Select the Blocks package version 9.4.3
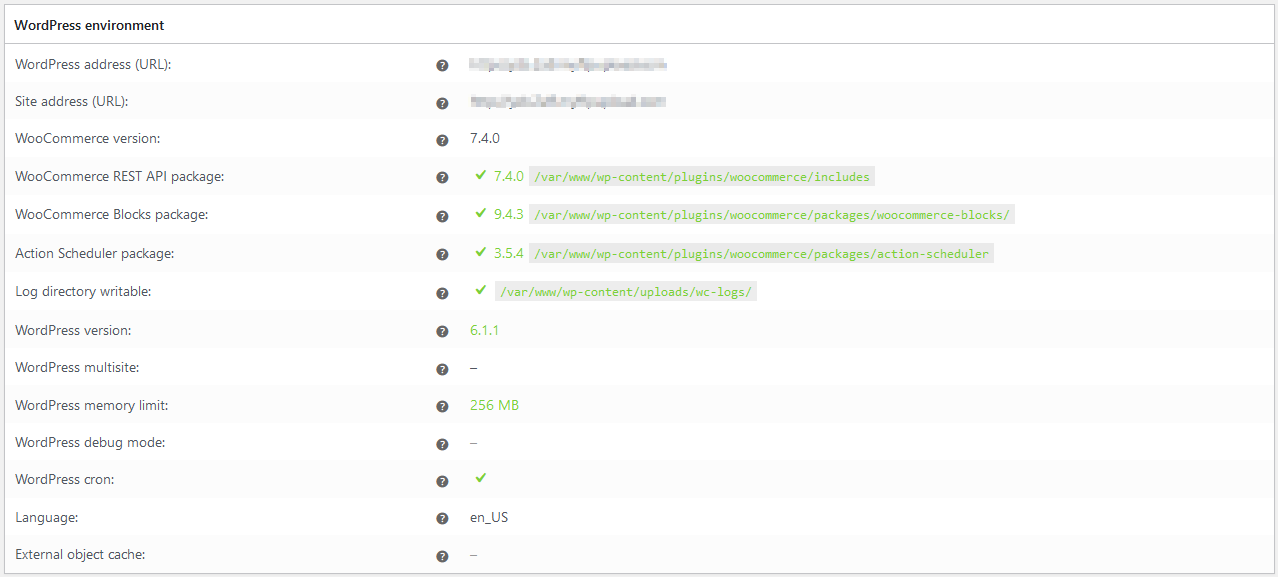The image size is (1278, 577). tap(509, 214)
